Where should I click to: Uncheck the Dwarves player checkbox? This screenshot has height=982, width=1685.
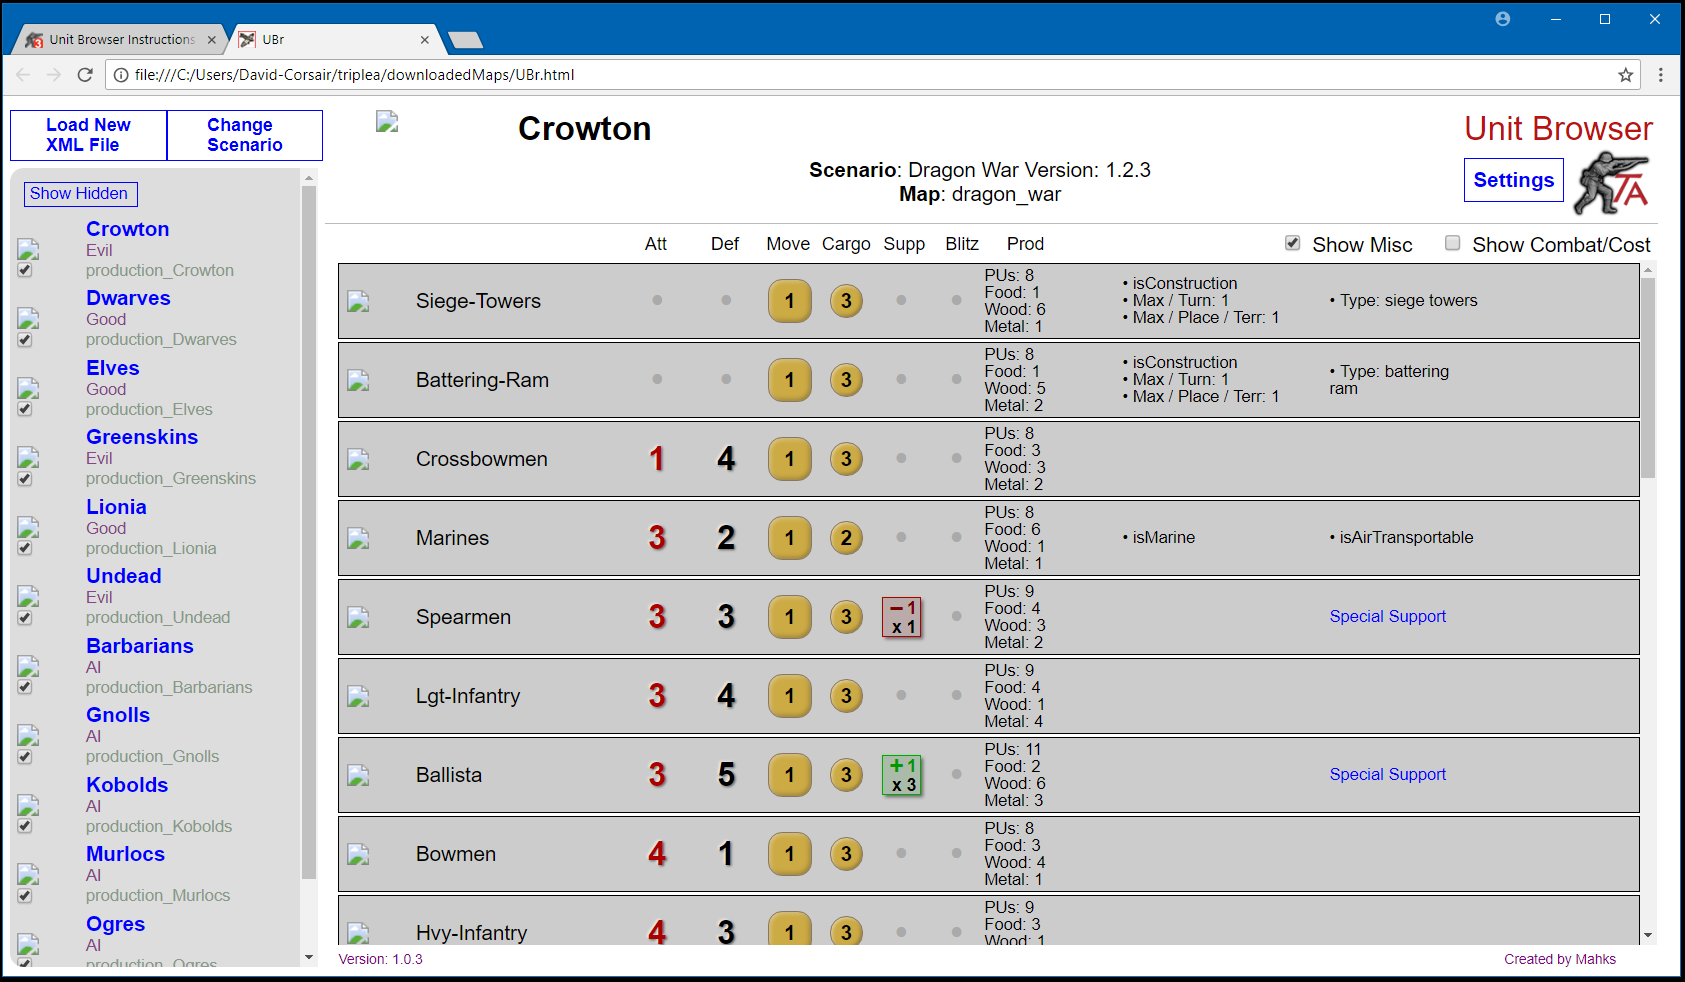25,340
